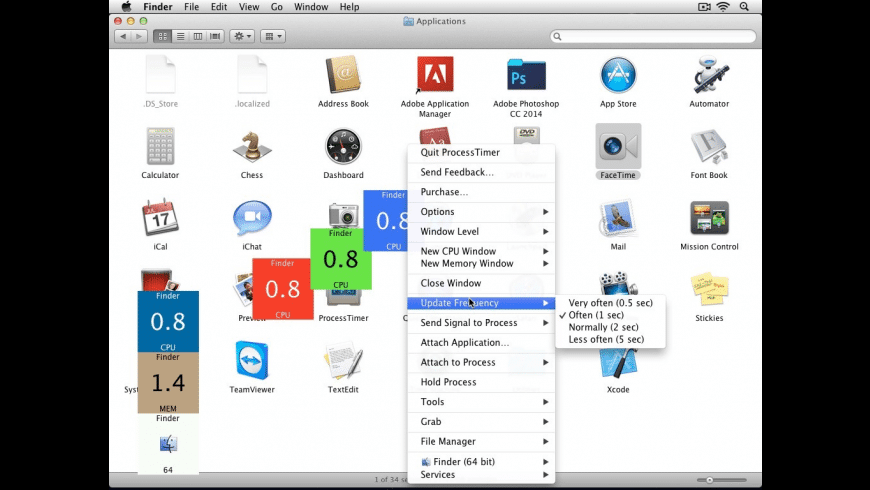Select Adobe Photoshop CC 2014 folder
The image size is (870, 490).
click(526, 74)
